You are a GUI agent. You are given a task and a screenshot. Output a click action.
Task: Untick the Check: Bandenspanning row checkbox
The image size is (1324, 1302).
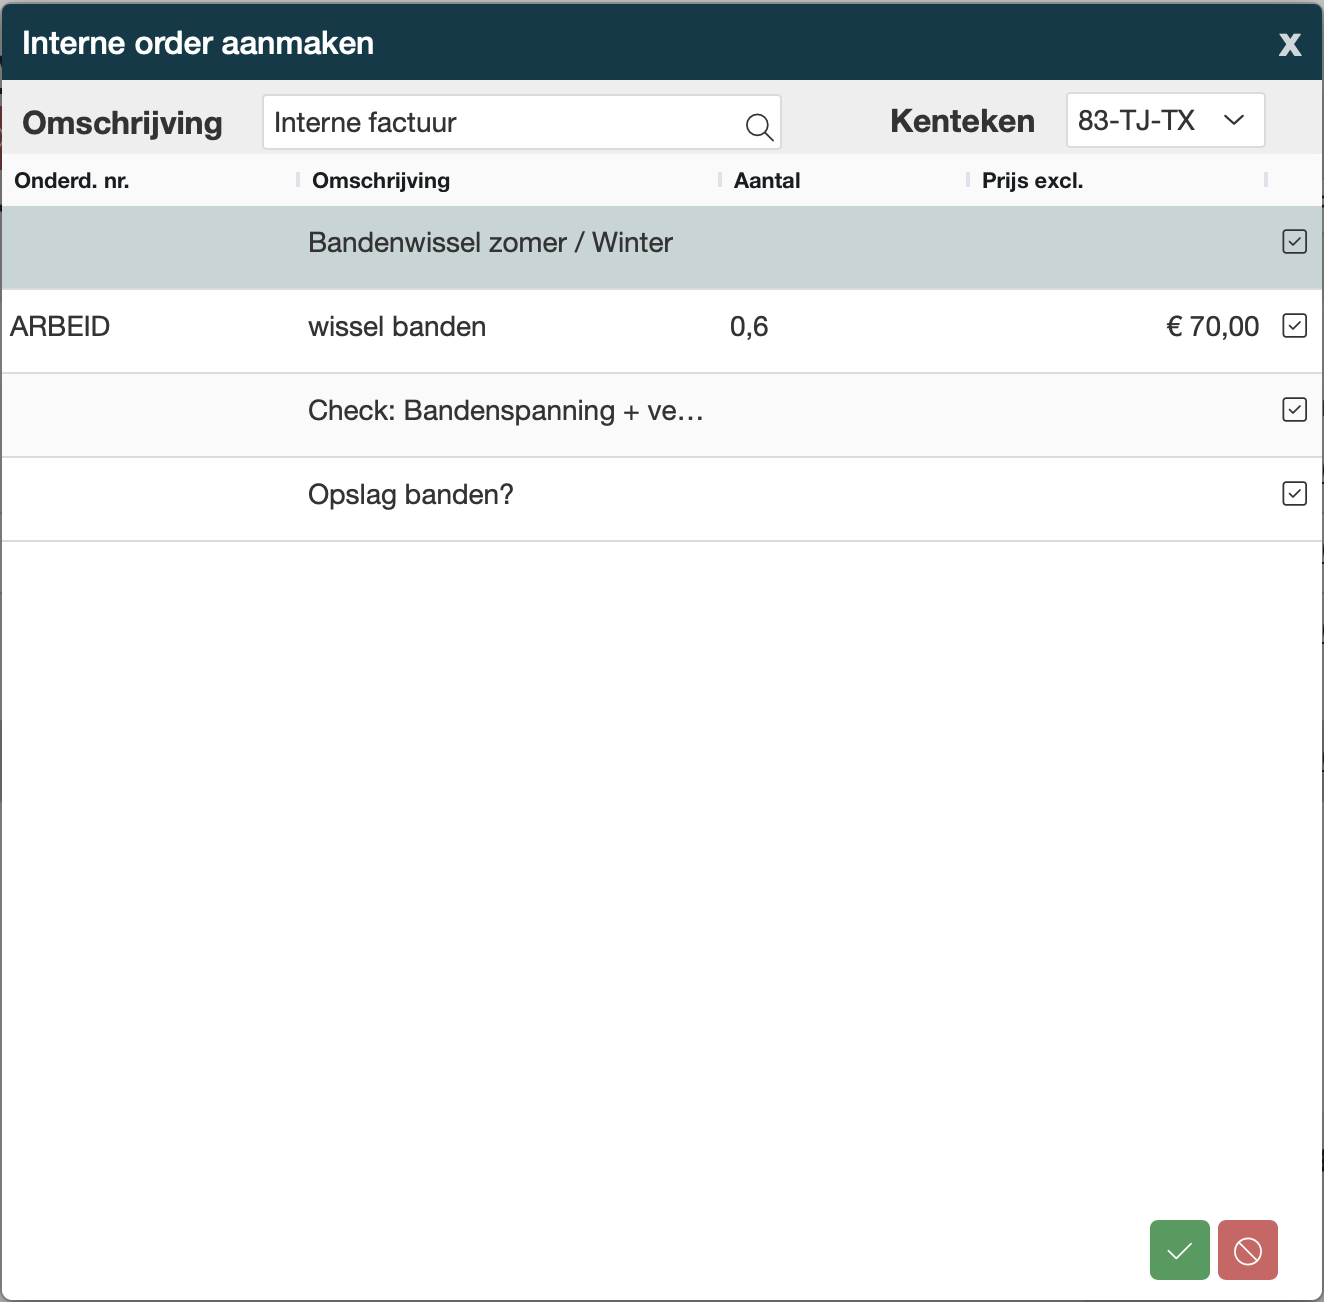[1294, 410]
